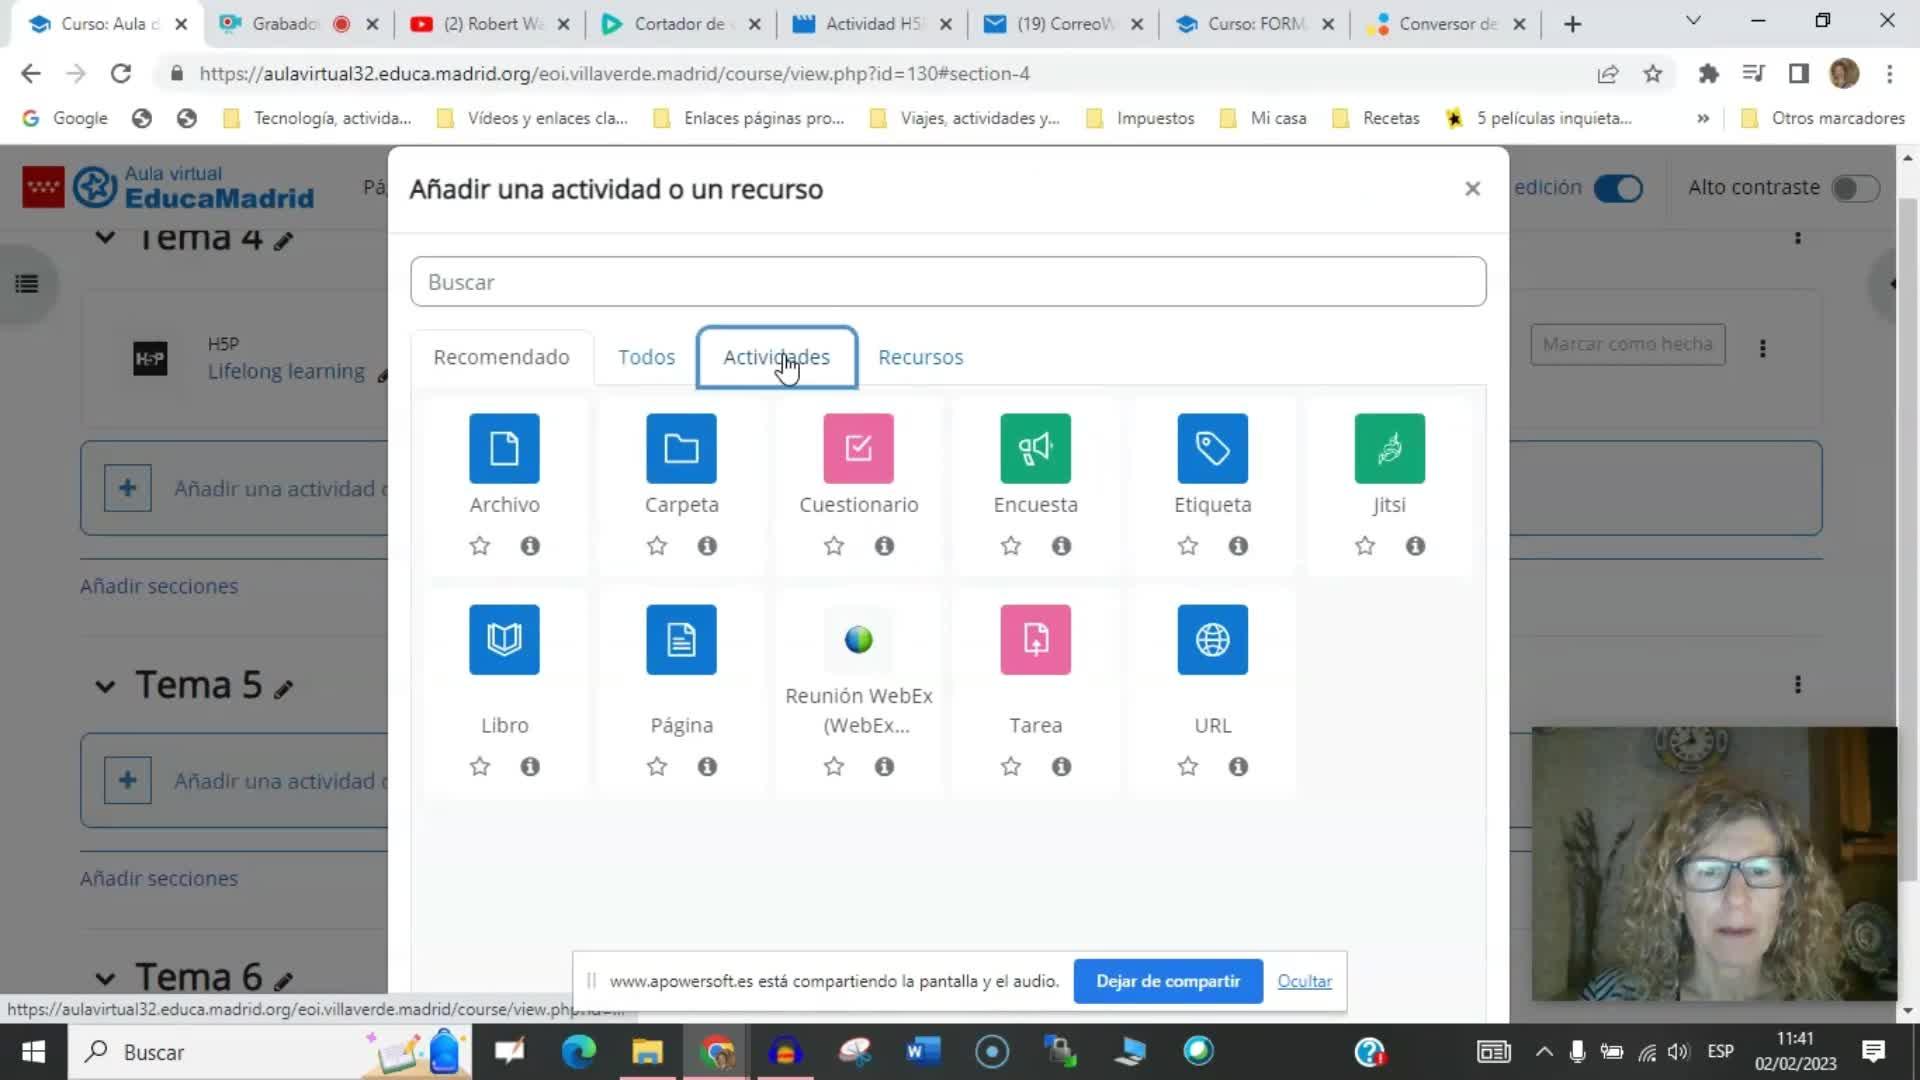Choose the Tarea assignment icon

(x=1035, y=640)
